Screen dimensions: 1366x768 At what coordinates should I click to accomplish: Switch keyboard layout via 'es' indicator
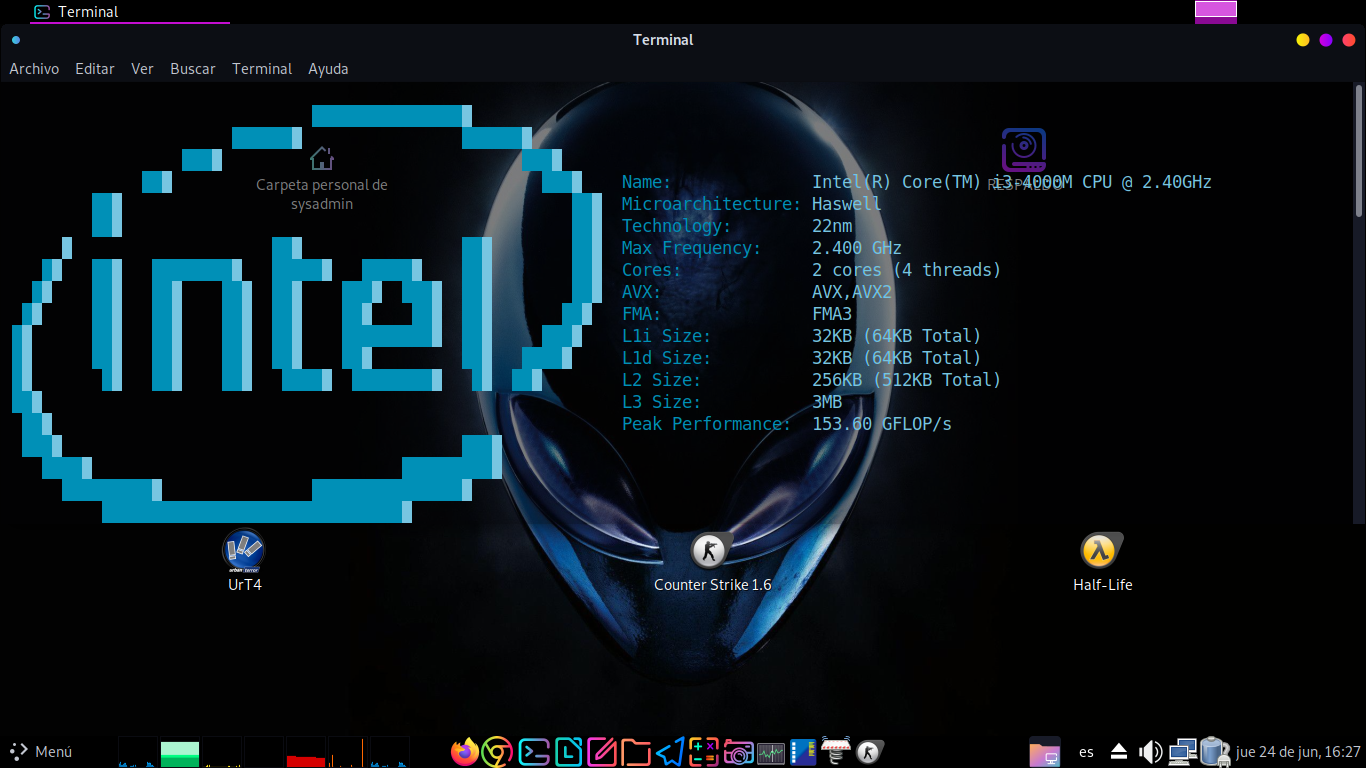(1086, 752)
